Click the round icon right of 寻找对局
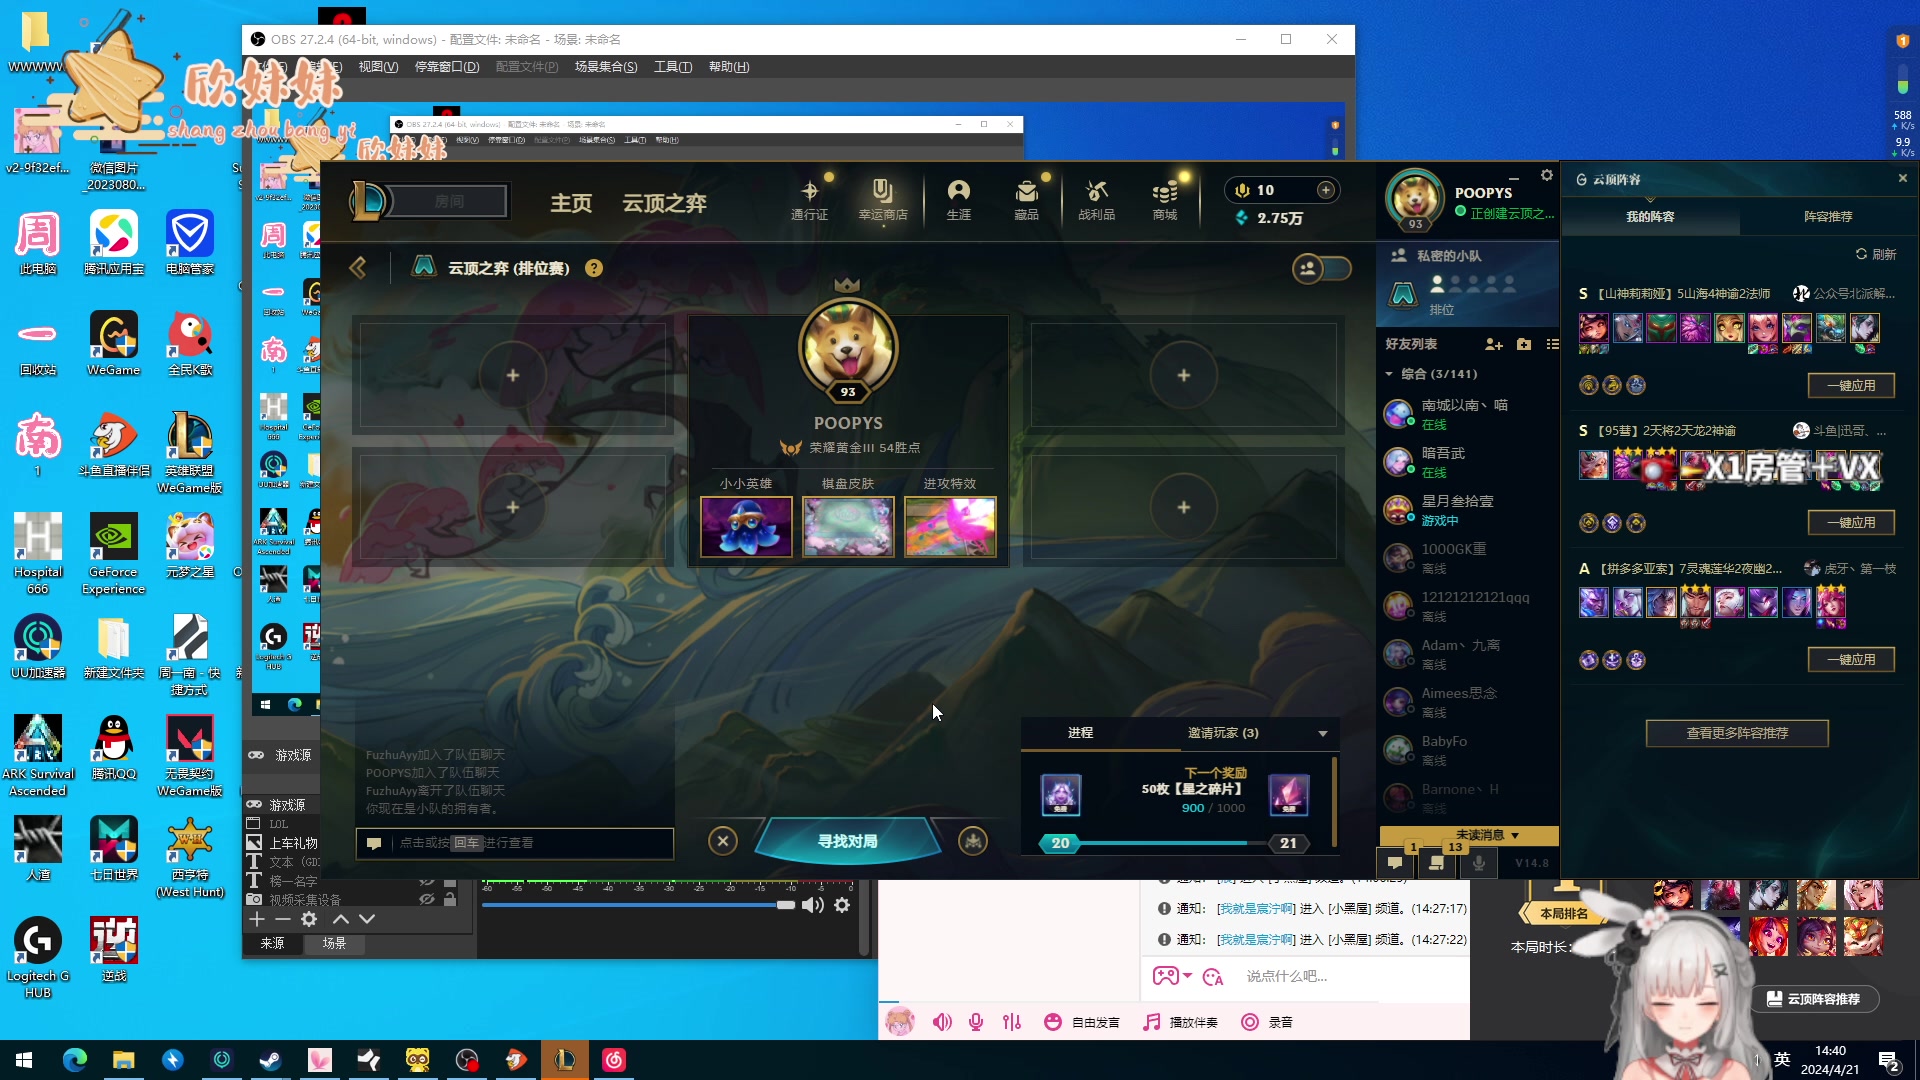 coord(973,841)
